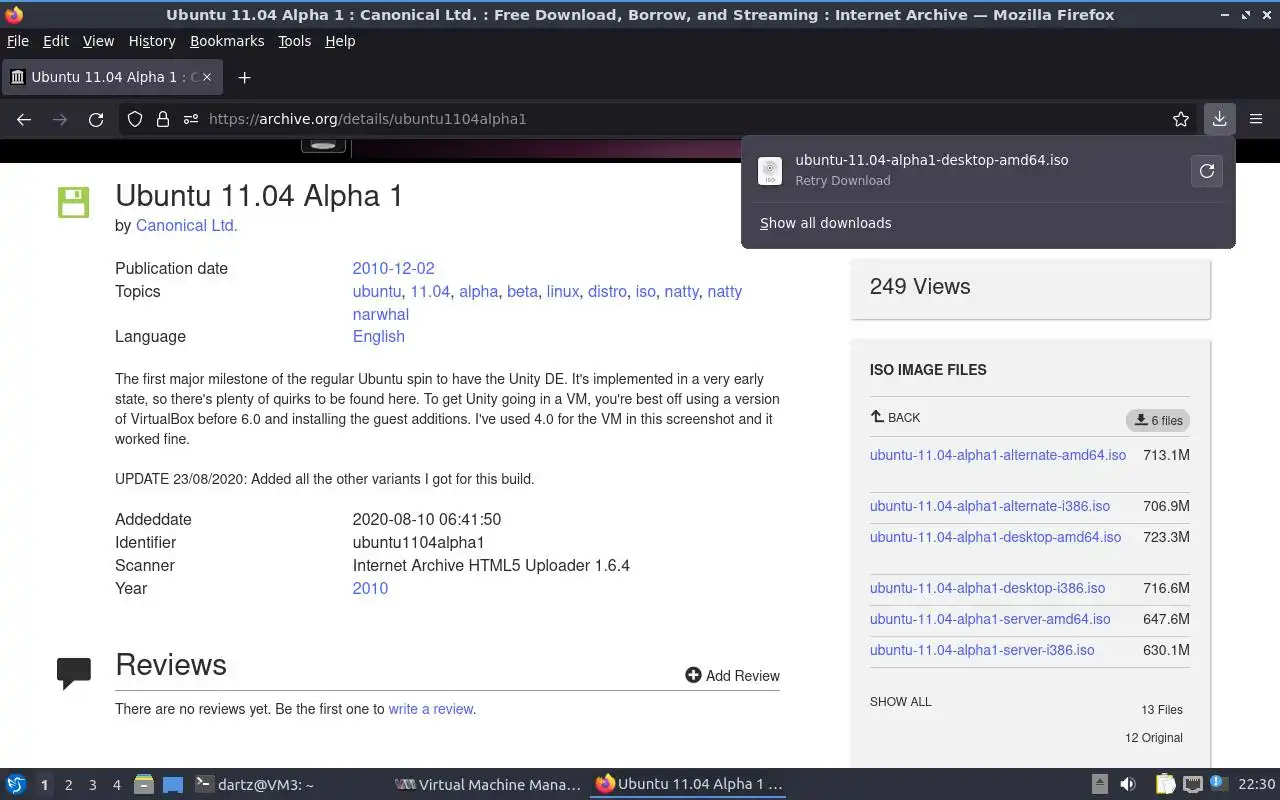Open the Help menu
This screenshot has height=800, width=1280.
click(340, 41)
